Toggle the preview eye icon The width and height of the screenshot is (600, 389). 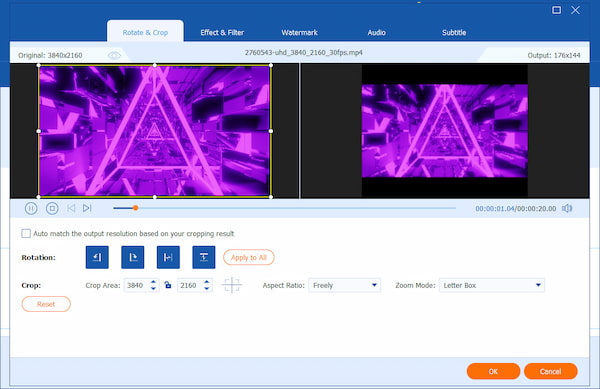click(114, 55)
